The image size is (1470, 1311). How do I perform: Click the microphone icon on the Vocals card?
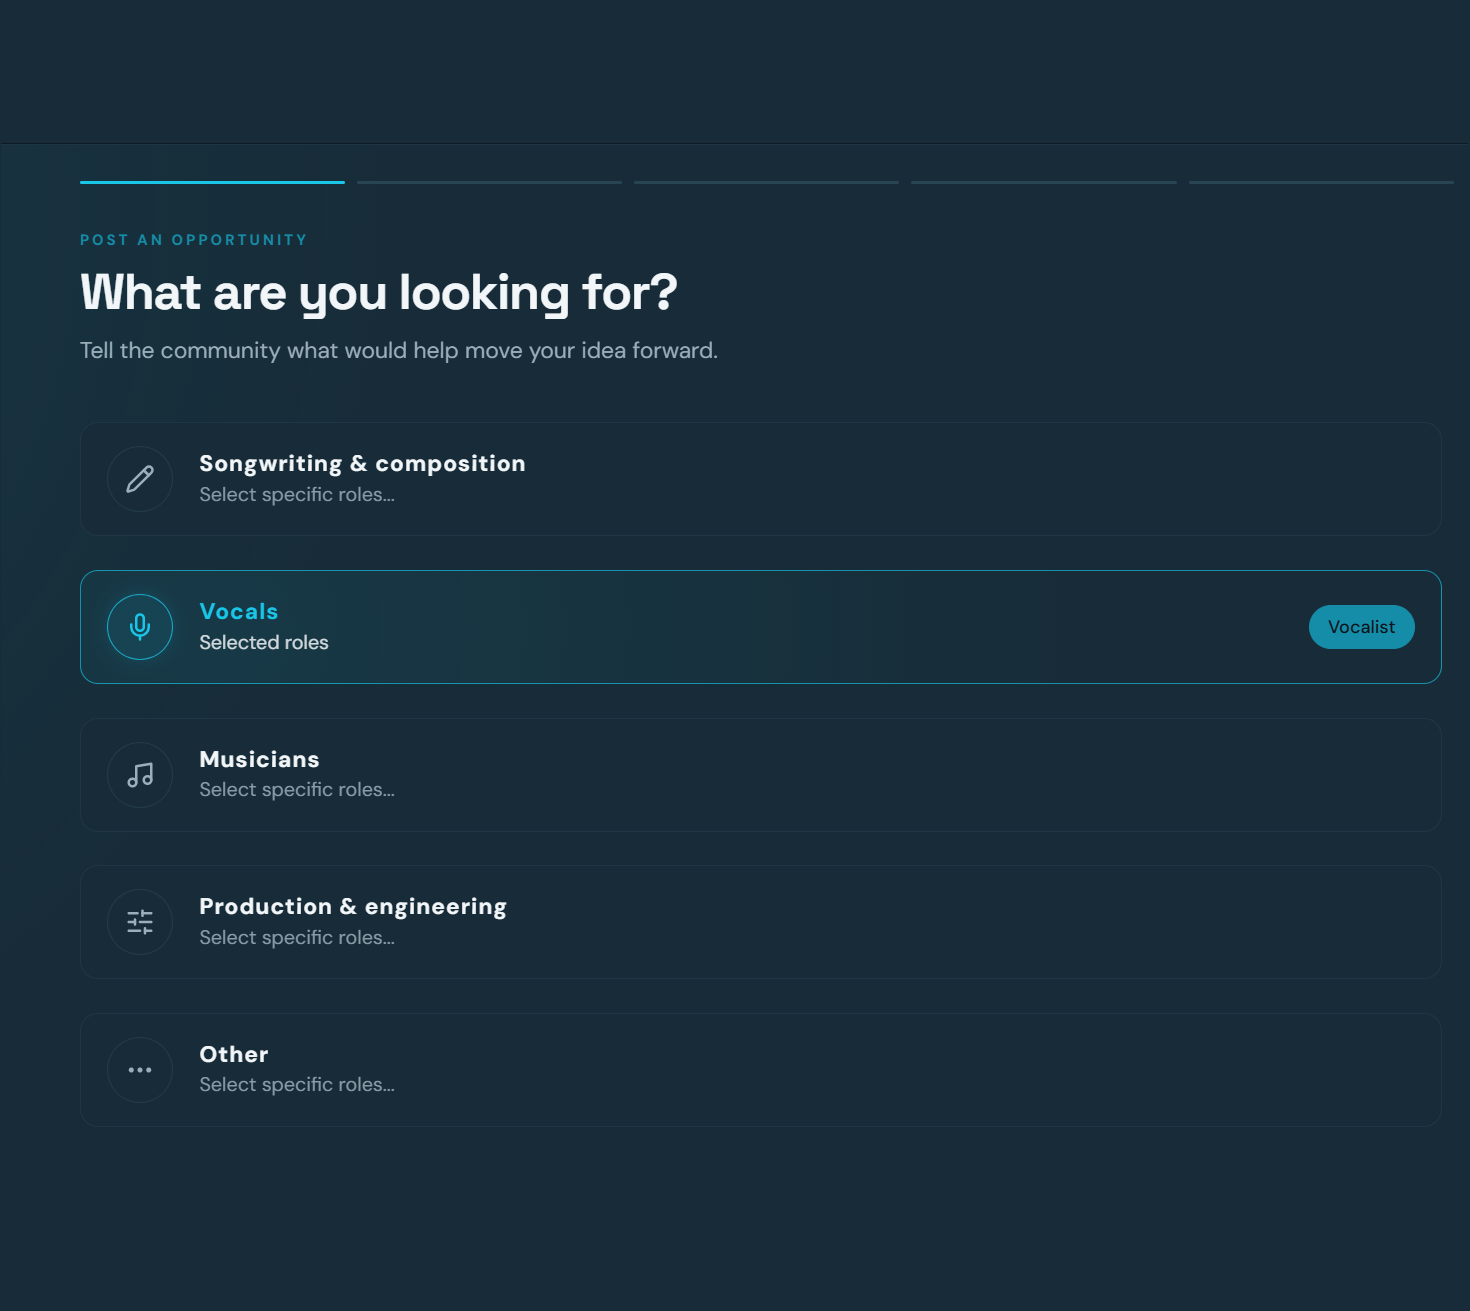click(140, 627)
